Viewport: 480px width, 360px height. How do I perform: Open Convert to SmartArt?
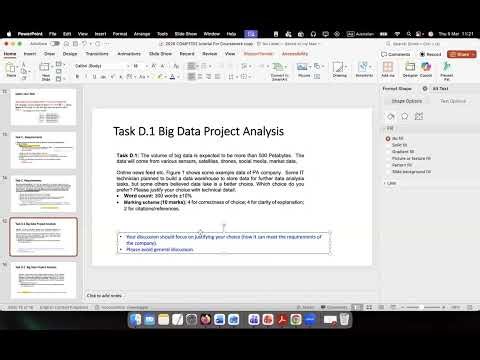coord(279,71)
